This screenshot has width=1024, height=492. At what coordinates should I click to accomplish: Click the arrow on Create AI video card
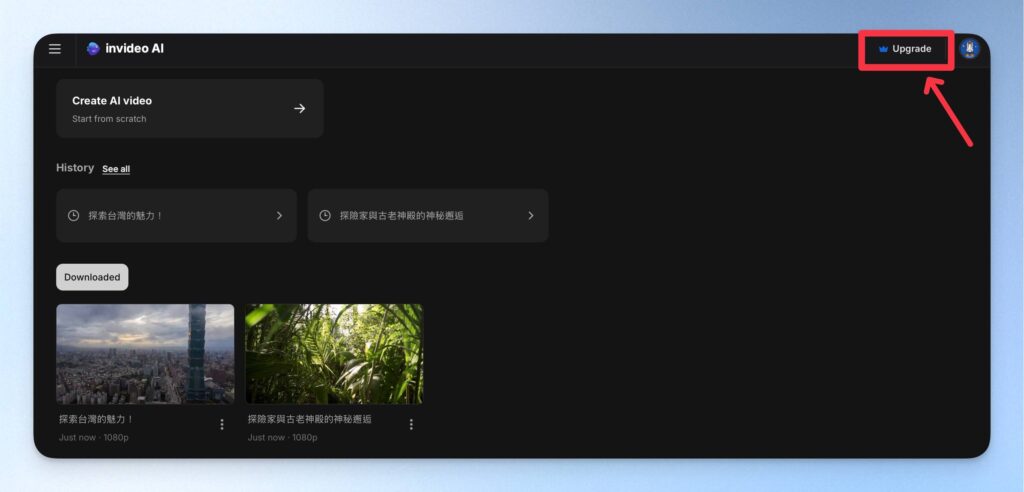tap(299, 108)
